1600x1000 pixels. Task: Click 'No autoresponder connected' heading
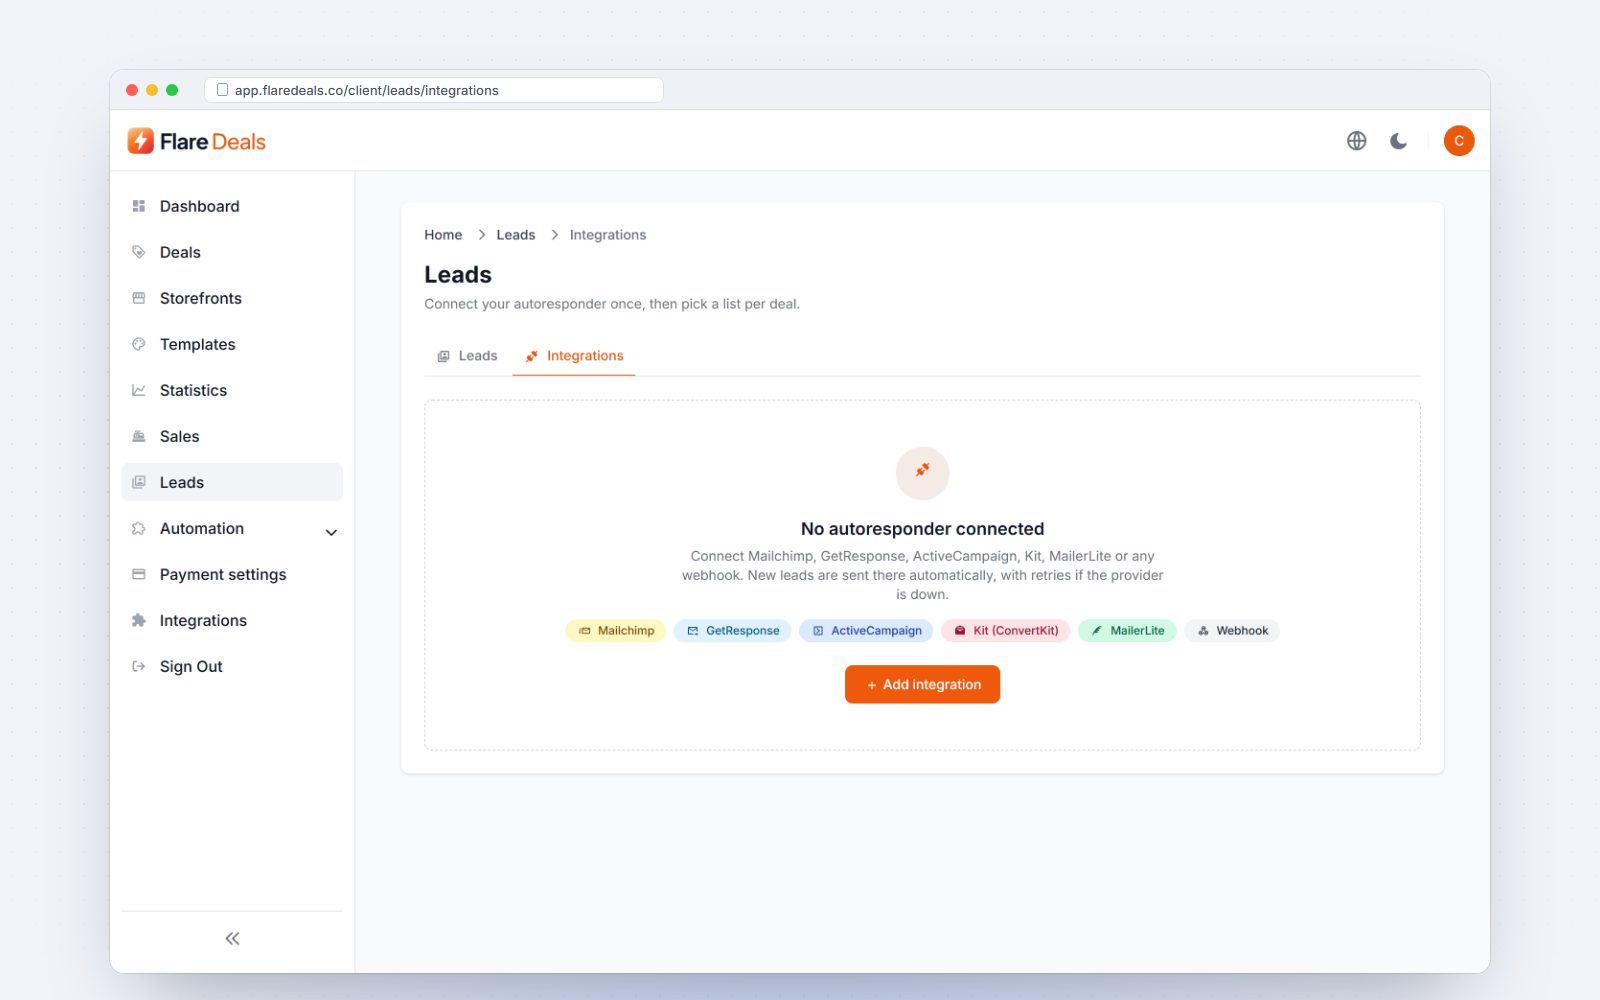point(922,529)
